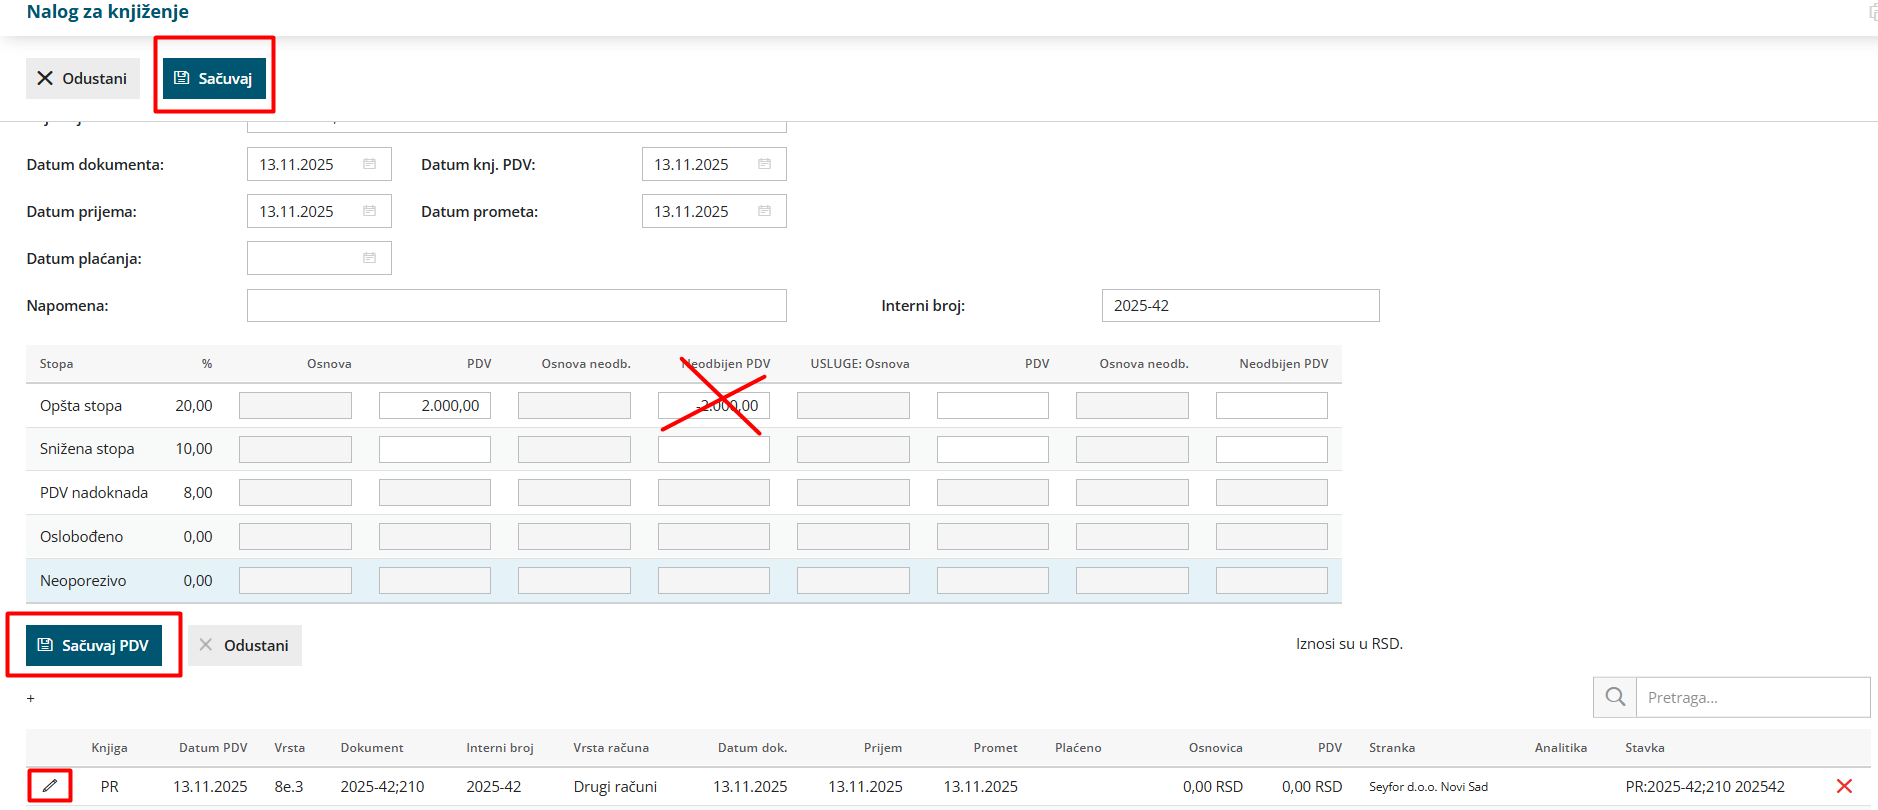Focus the Datum dokumenta date field
This screenshot has width=1878, height=810.
click(x=319, y=164)
